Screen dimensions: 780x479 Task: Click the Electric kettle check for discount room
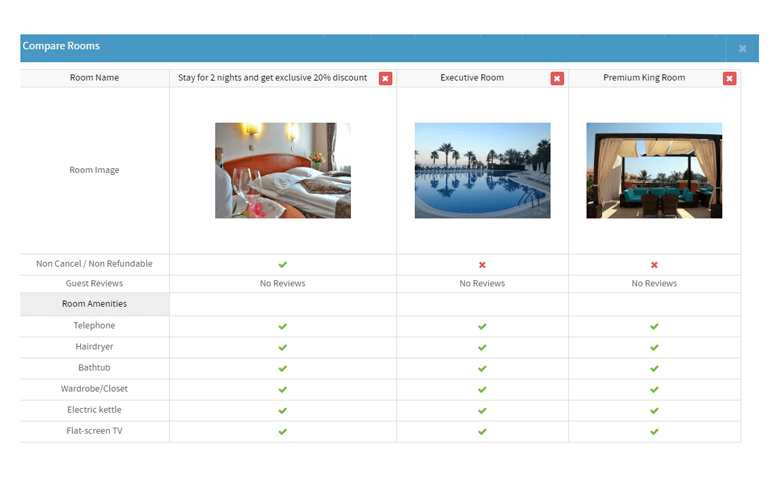(x=283, y=410)
